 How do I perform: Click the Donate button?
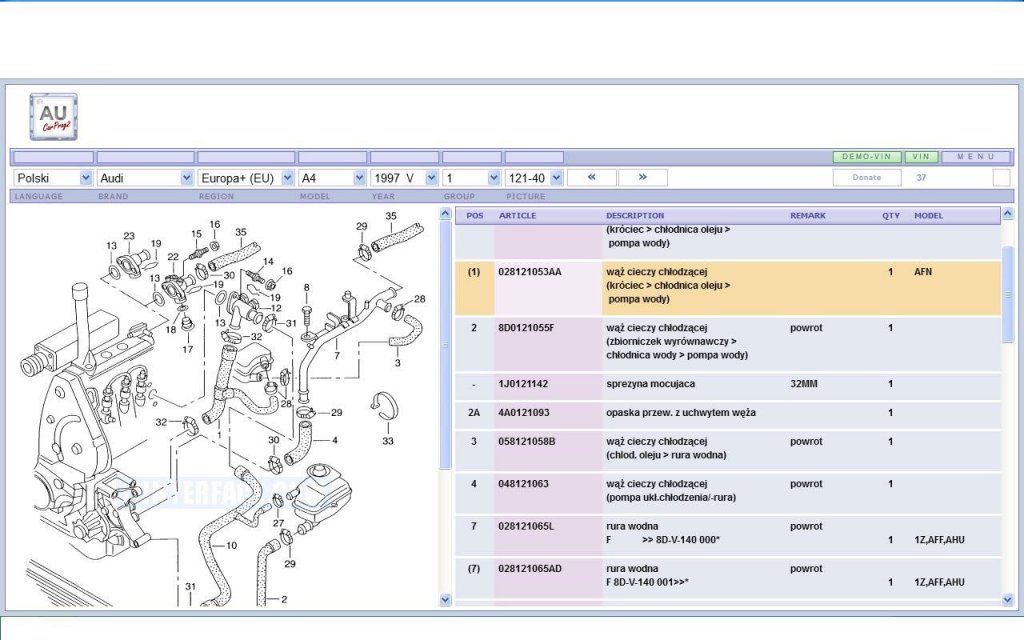click(x=867, y=178)
